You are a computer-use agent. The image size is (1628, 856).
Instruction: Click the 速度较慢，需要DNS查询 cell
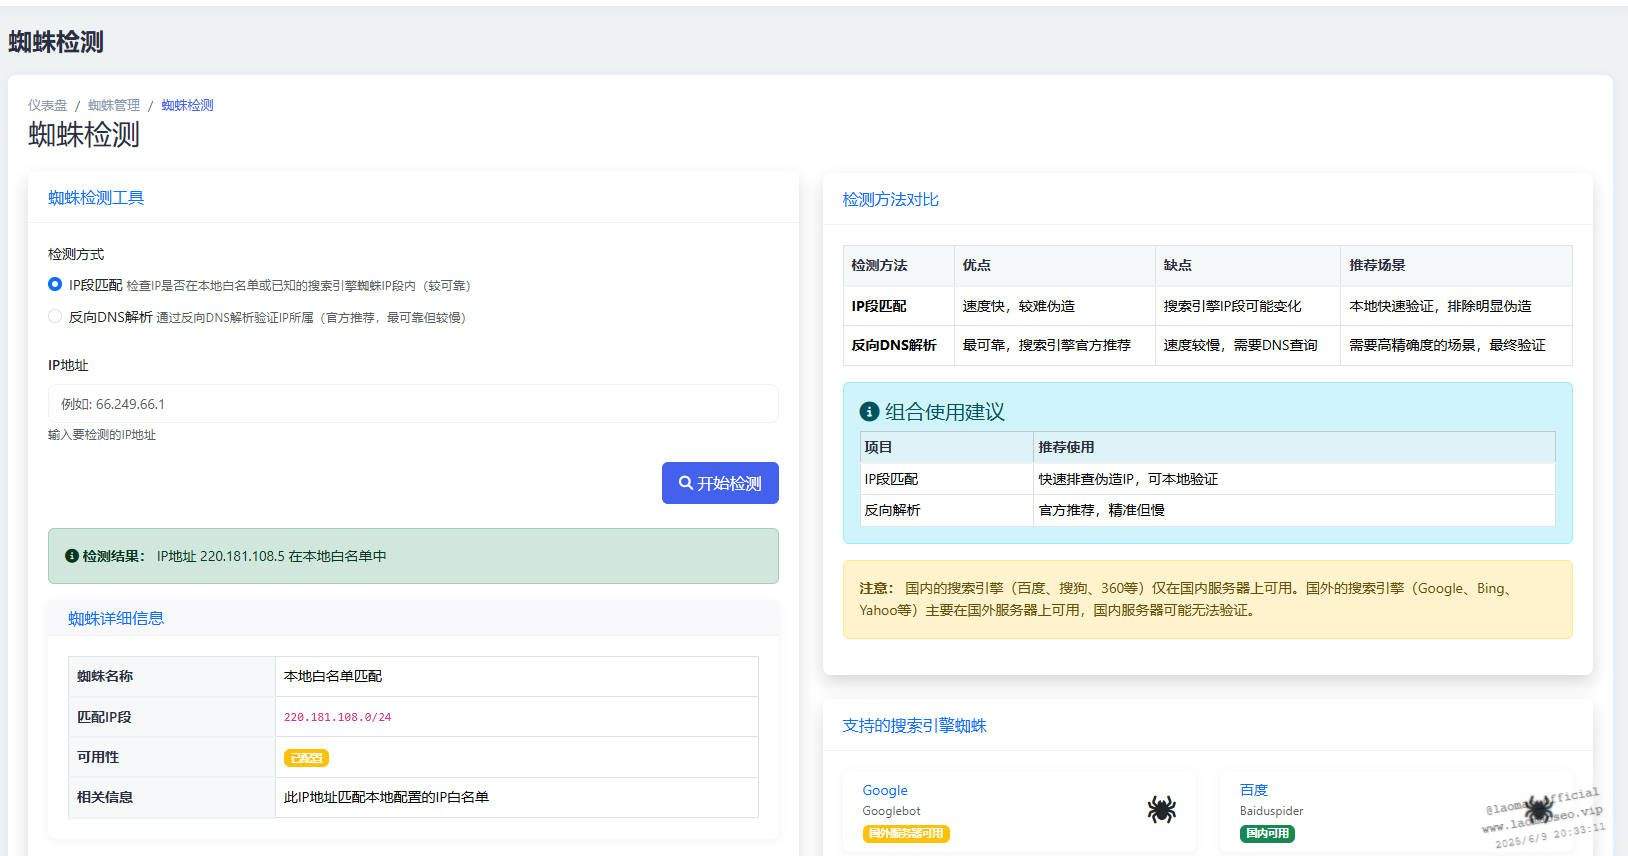coord(1248,345)
